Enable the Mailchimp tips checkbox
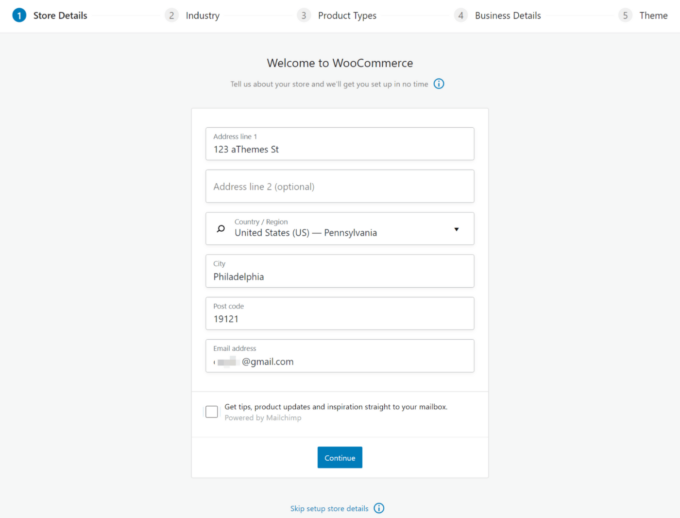This screenshot has height=518, width=680. [x=212, y=411]
